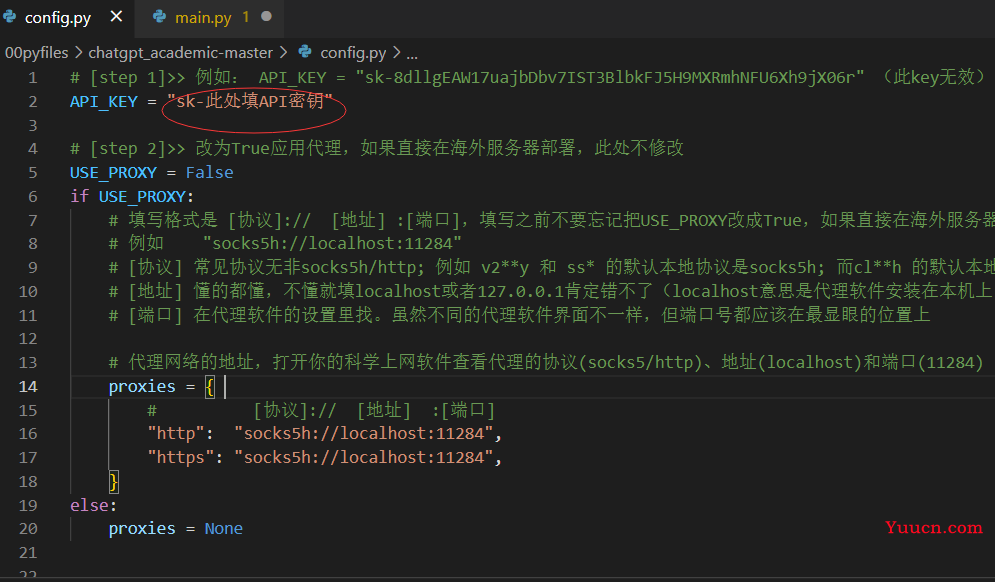Image resolution: width=995 pixels, height=582 pixels.
Task: Click USE_PROXY on the assignment line 5
Action: pyautogui.click(x=113, y=173)
